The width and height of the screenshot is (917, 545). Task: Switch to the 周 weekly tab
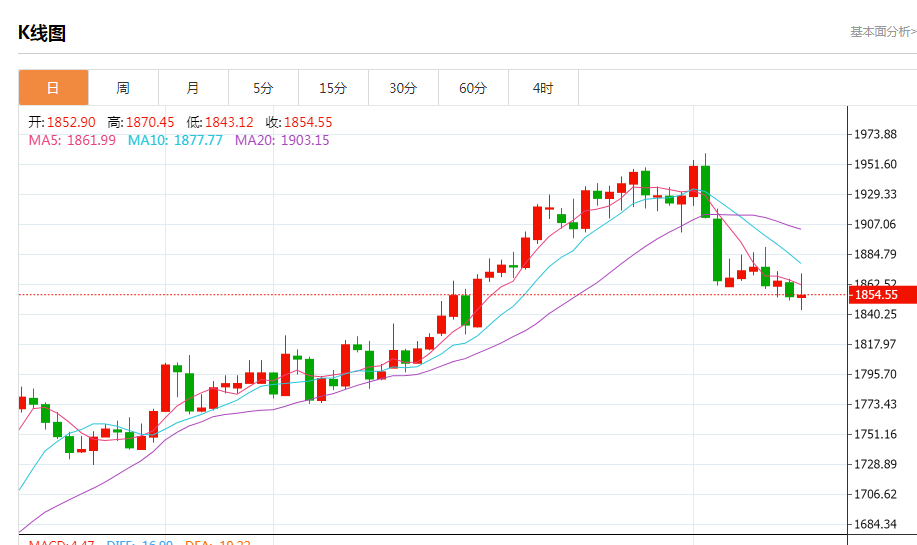point(123,88)
